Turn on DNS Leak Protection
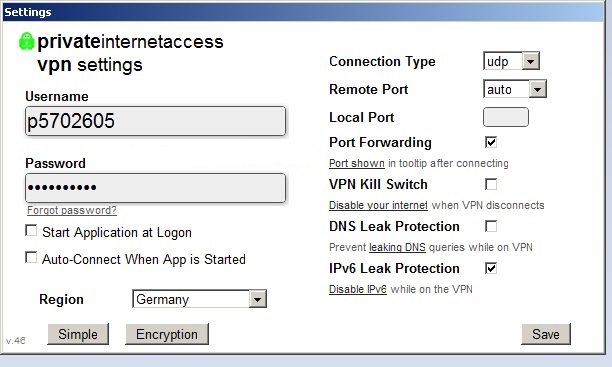Viewport: 612px width, 367px height. click(x=491, y=226)
